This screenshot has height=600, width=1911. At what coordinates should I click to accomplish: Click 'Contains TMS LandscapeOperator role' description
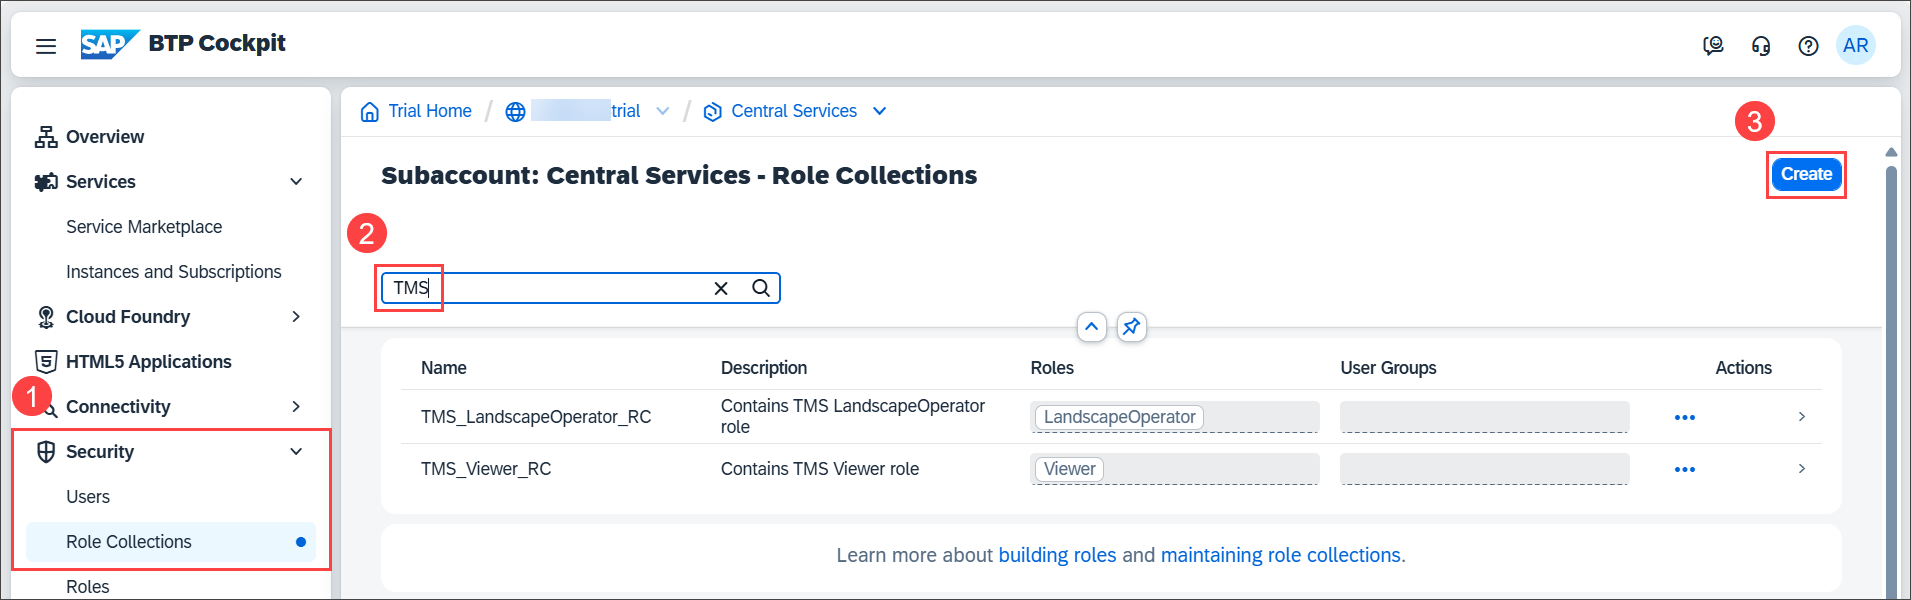pyautogui.click(x=853, y=416)
